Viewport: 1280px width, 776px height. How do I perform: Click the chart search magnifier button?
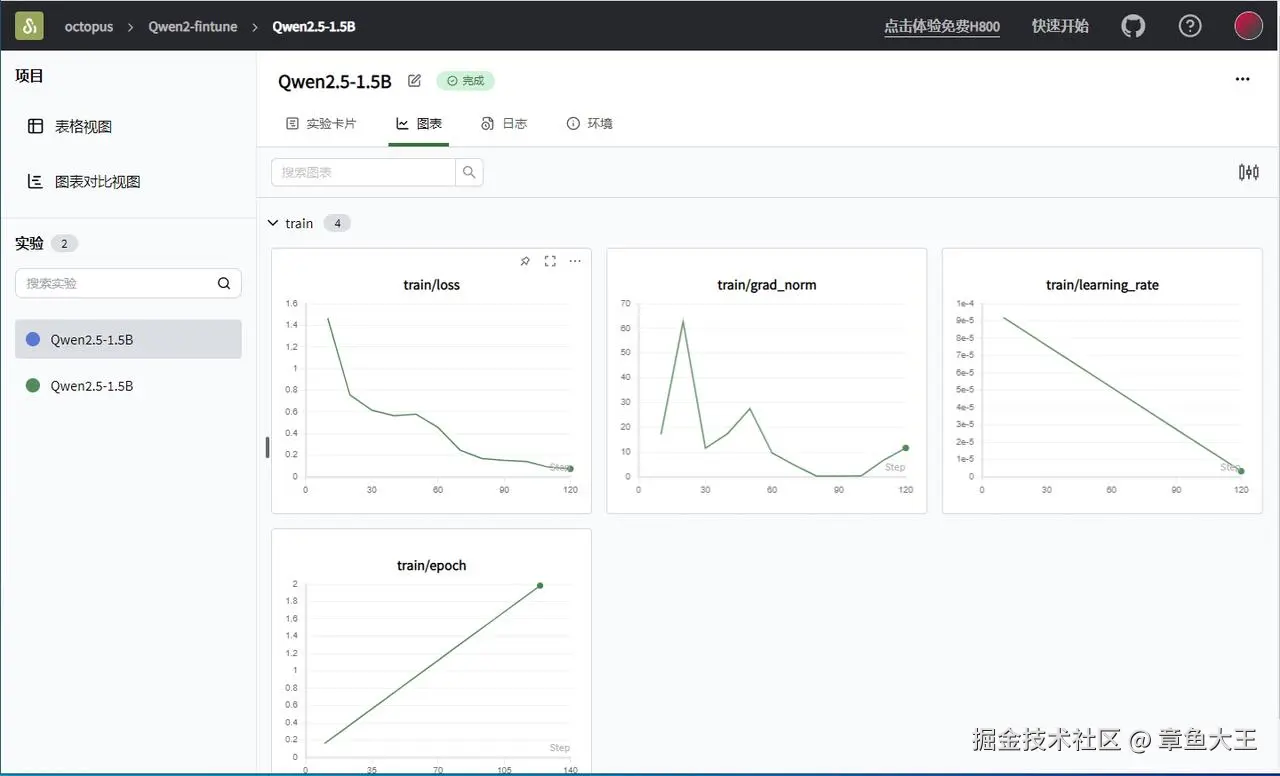(469, 172)
